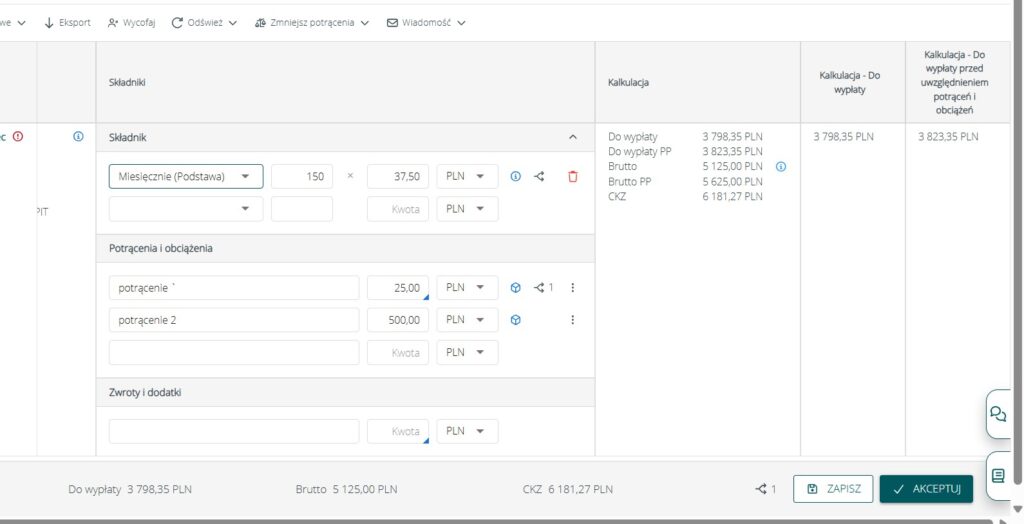The image size is (1024, 524).
Task: Open info icon beside the 37,50 PLN rate
Action: [x=516, y=177]
